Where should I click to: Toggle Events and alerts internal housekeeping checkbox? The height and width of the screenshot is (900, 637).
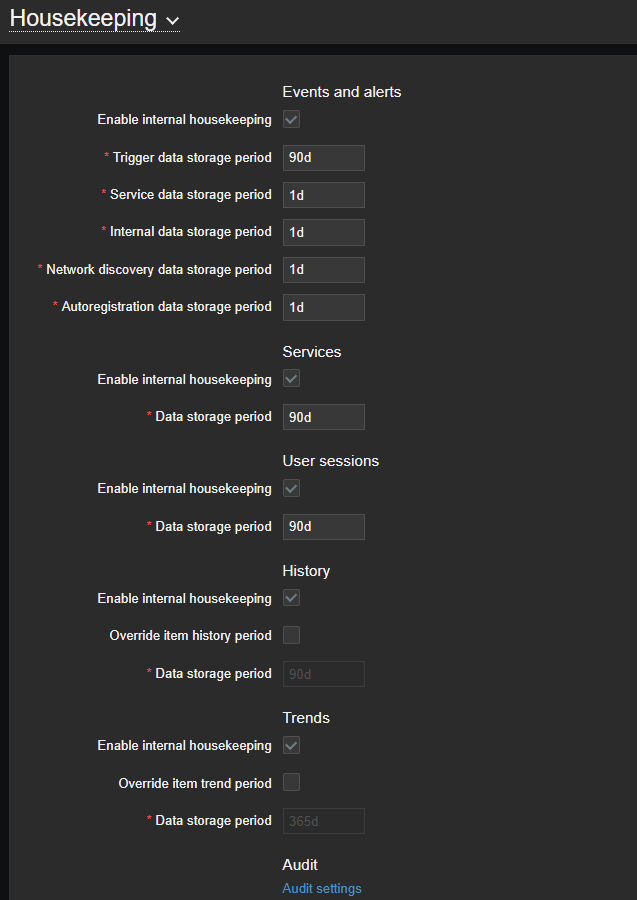tap(292, 120)
